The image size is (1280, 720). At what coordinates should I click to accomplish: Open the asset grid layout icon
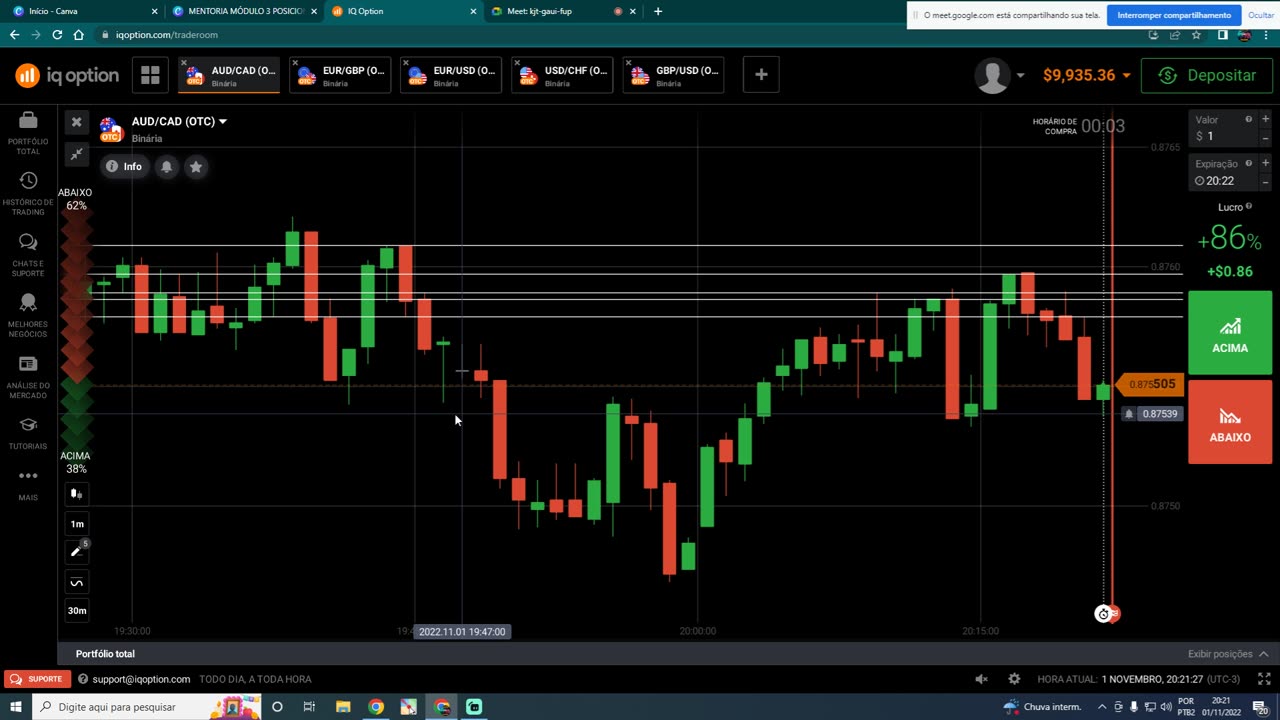click(150, 75)
